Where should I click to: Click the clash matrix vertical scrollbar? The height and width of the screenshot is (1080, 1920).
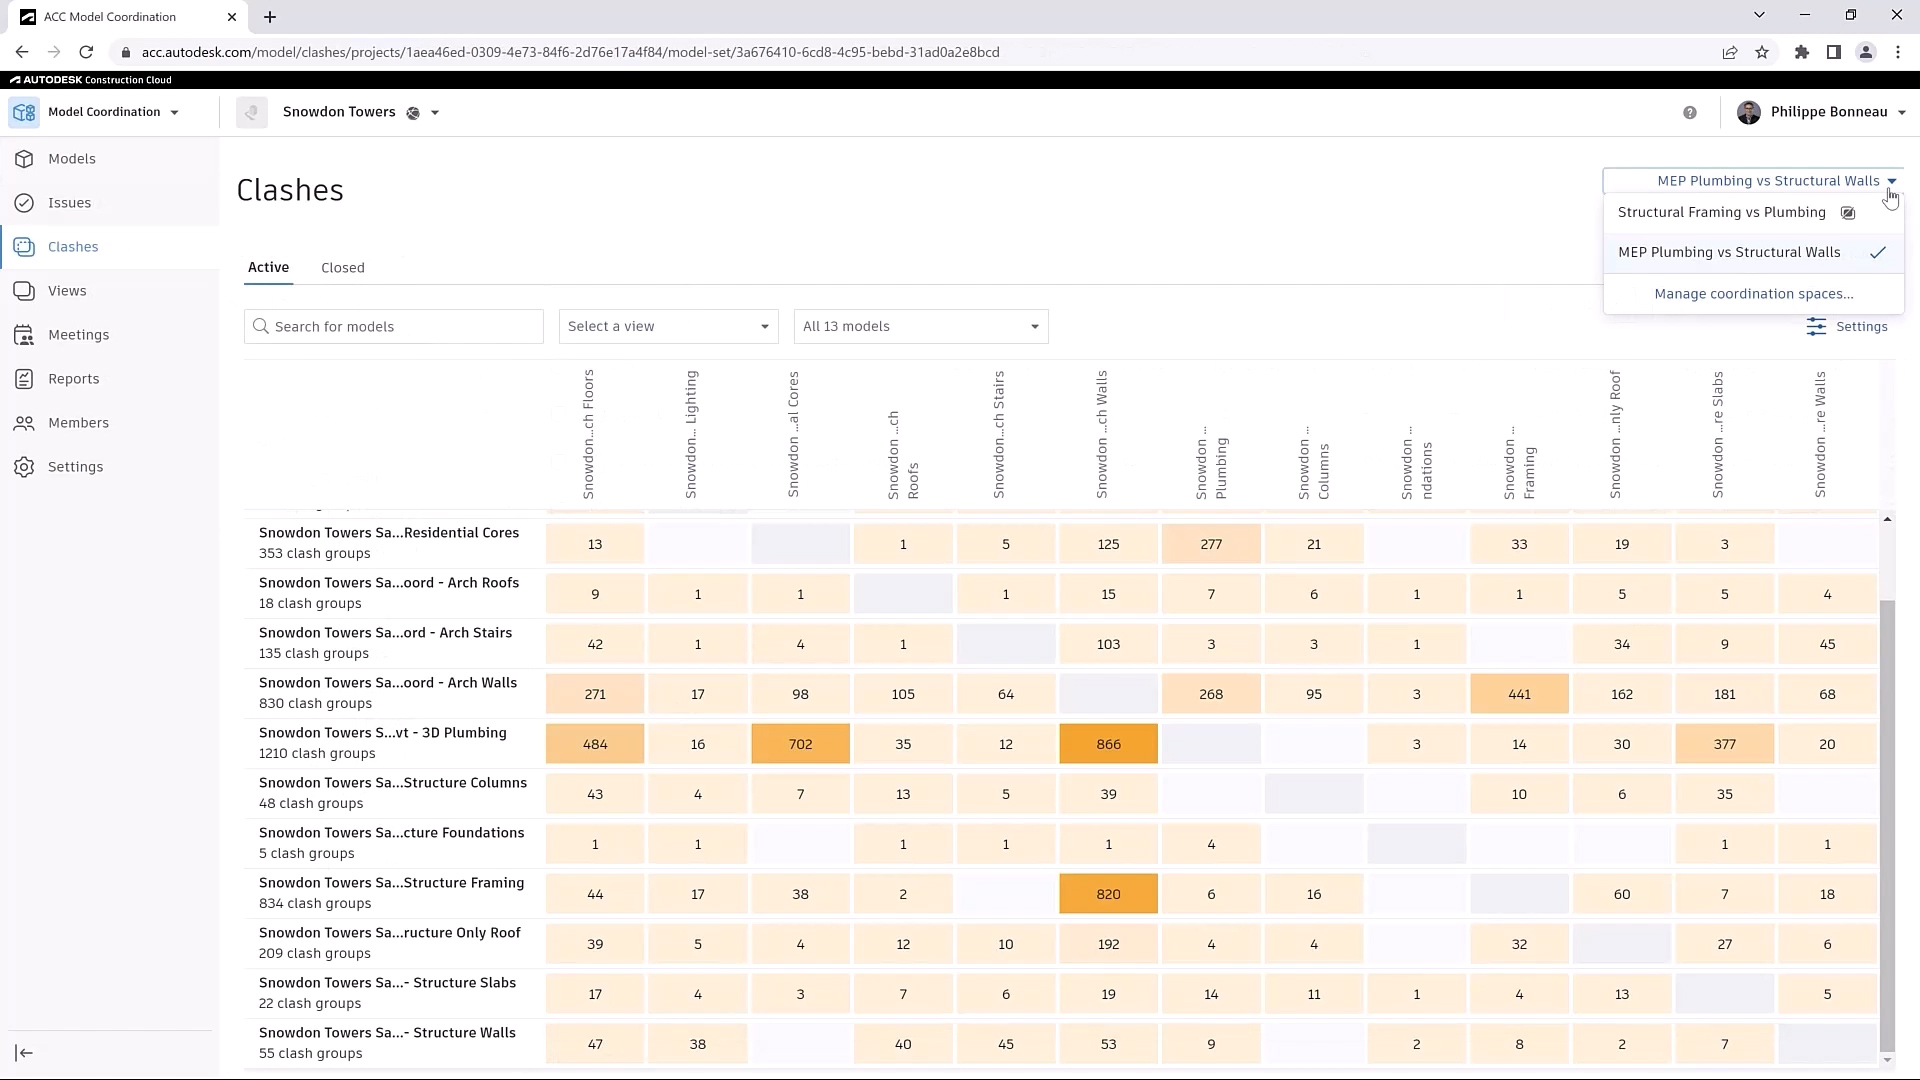click(x=1887, y=825)
